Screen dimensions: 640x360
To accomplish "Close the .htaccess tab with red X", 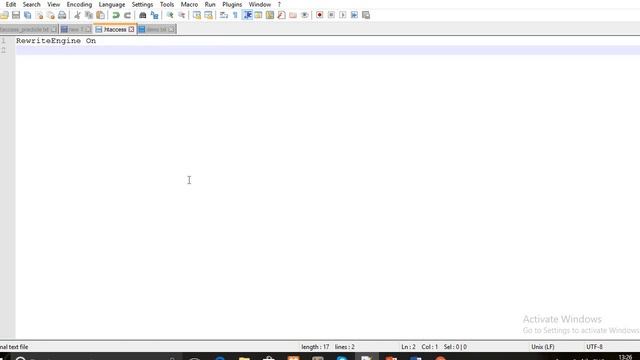I will coord(131,29).
